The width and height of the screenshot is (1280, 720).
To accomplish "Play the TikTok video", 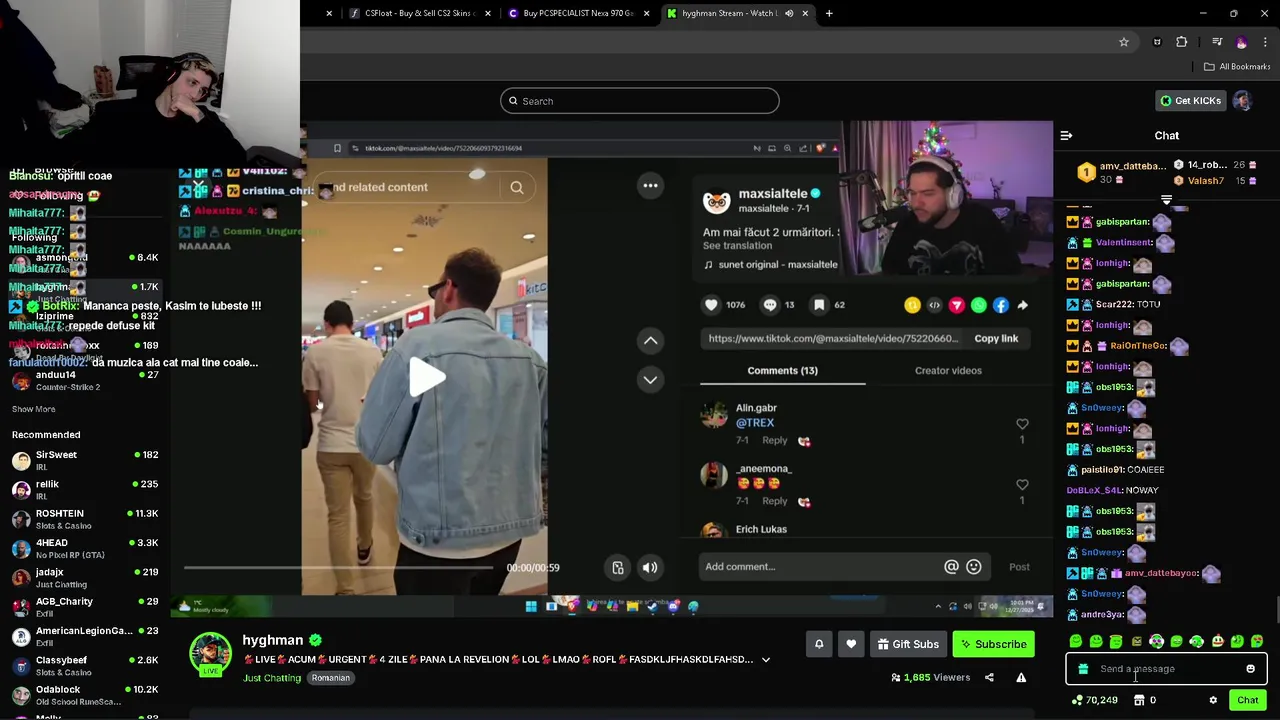I will (x=427, y=377).
